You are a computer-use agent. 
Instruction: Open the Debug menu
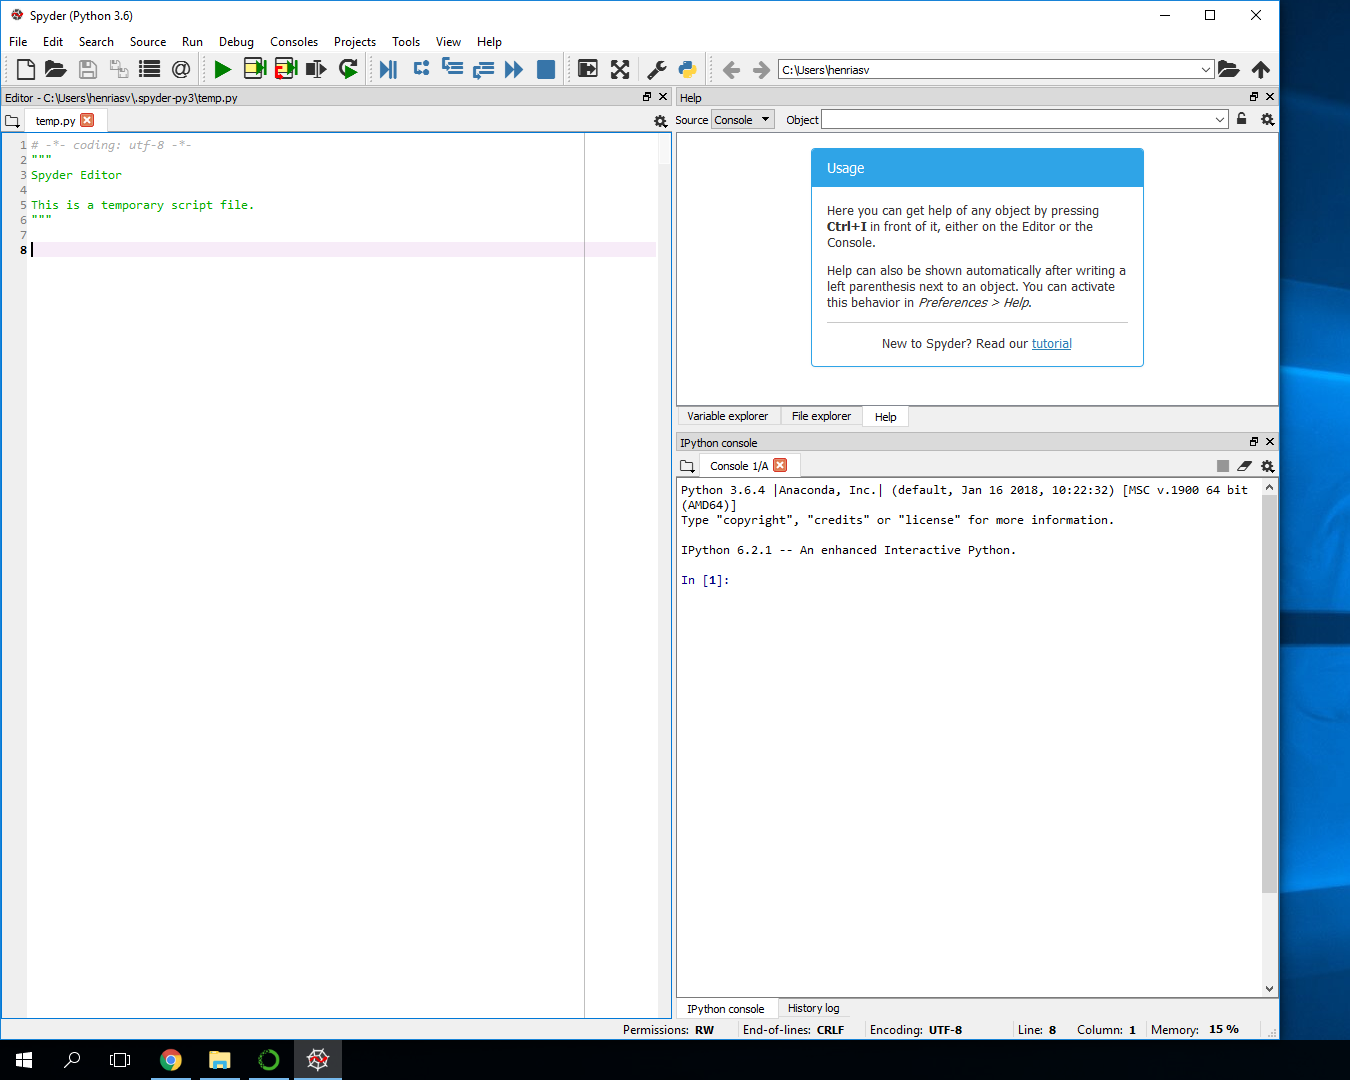coord(236,42)
